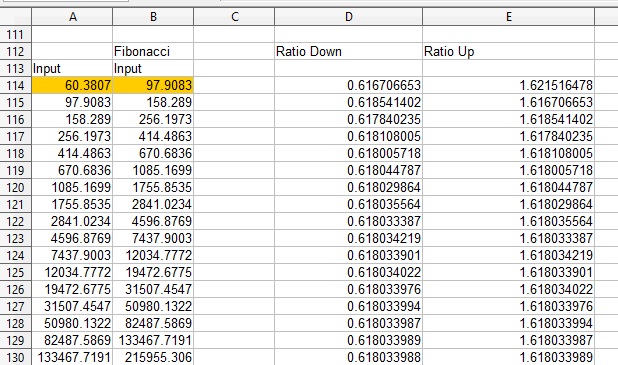Select row 130 header
Screen dimensions: 618x365
15,357
